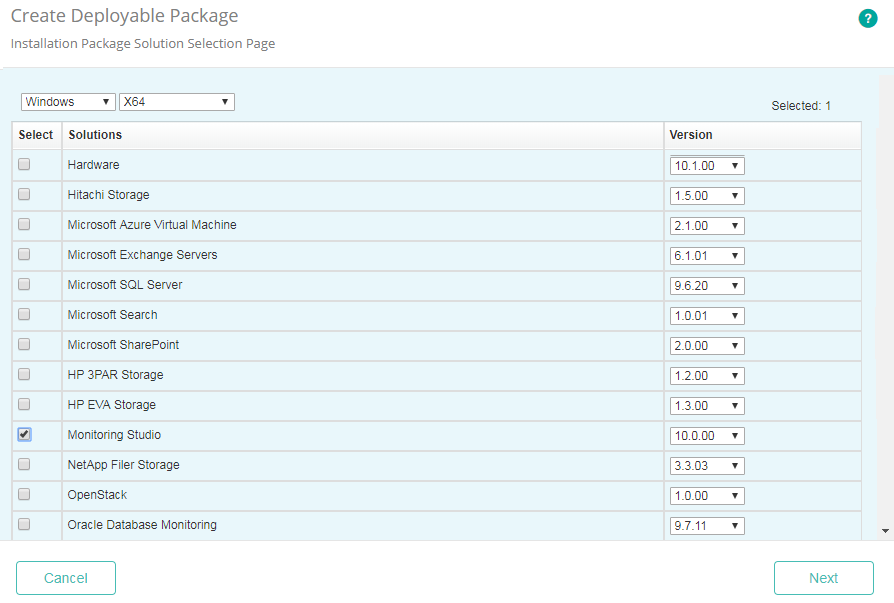Open the NetApp Filer Storage version dropdown

coord(707,465)
